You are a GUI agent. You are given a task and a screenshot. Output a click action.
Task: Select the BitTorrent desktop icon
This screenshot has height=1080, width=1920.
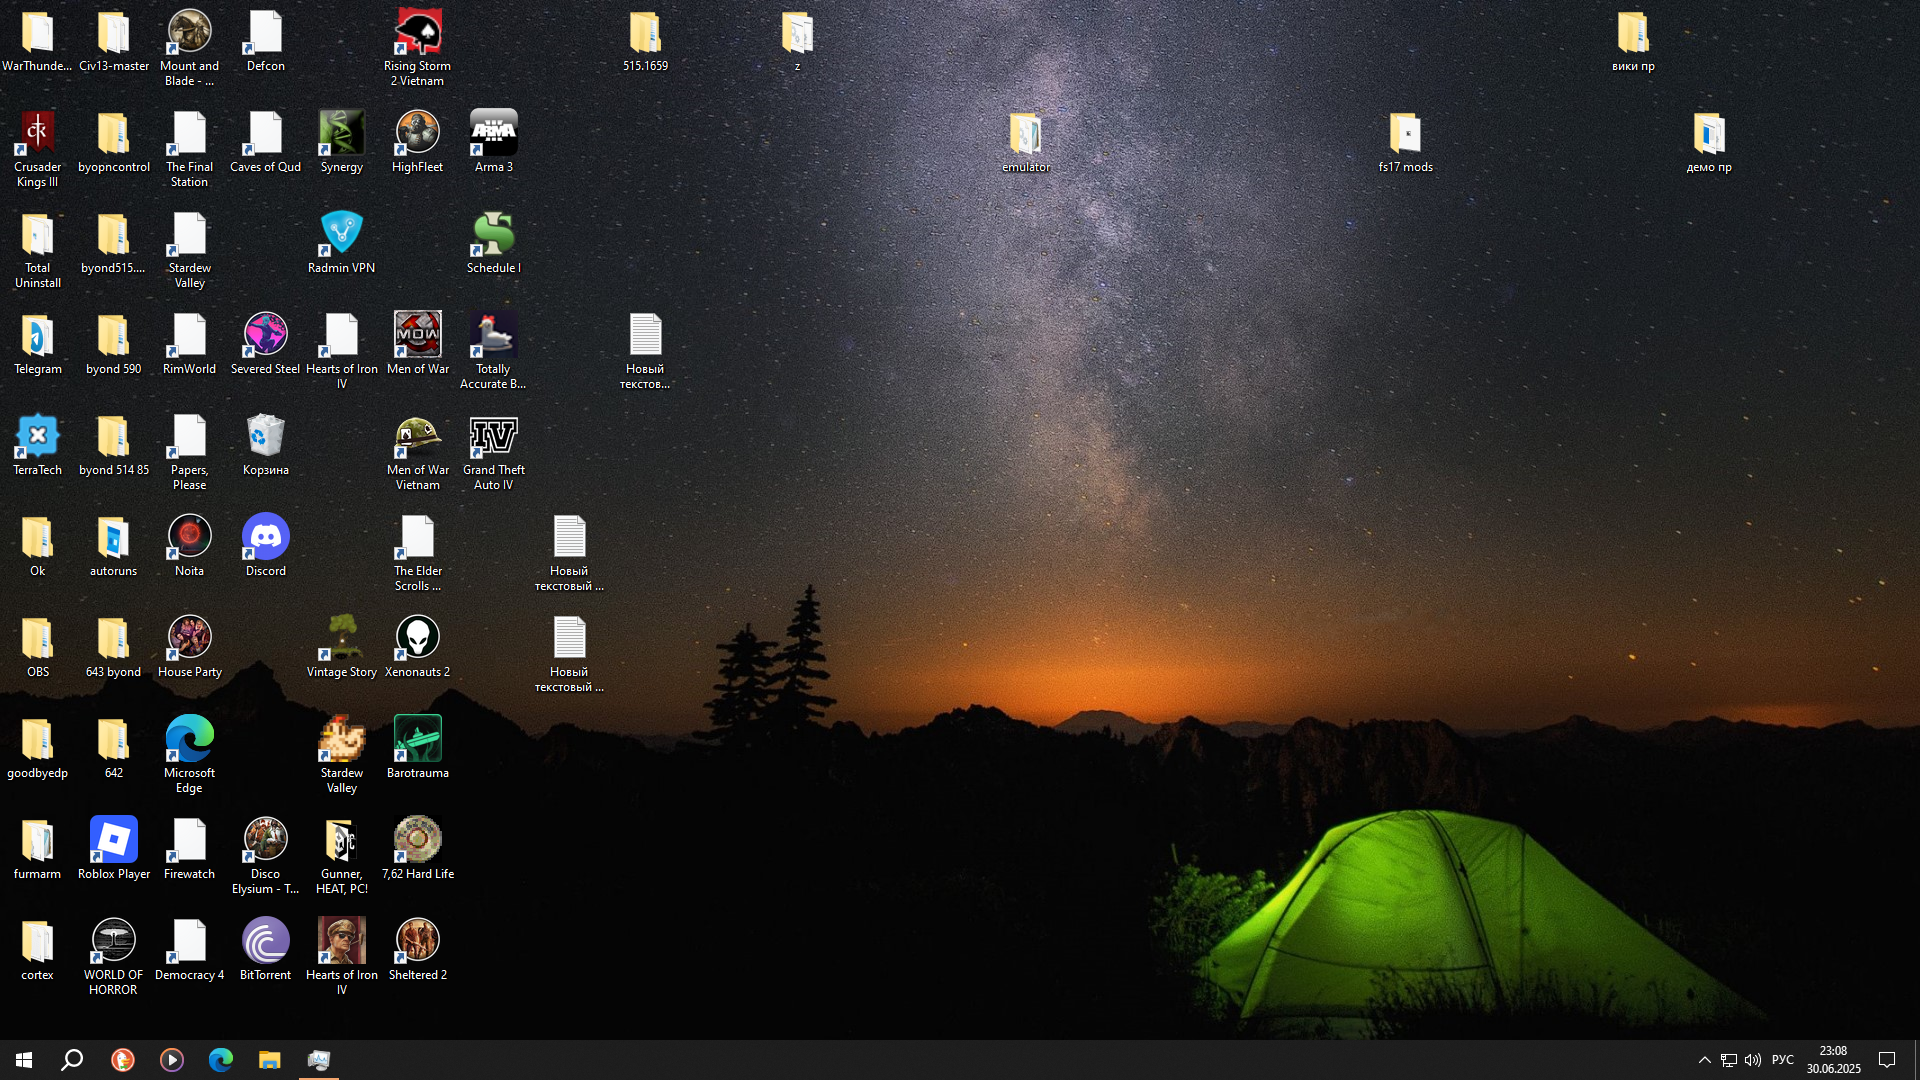point(265,942)
